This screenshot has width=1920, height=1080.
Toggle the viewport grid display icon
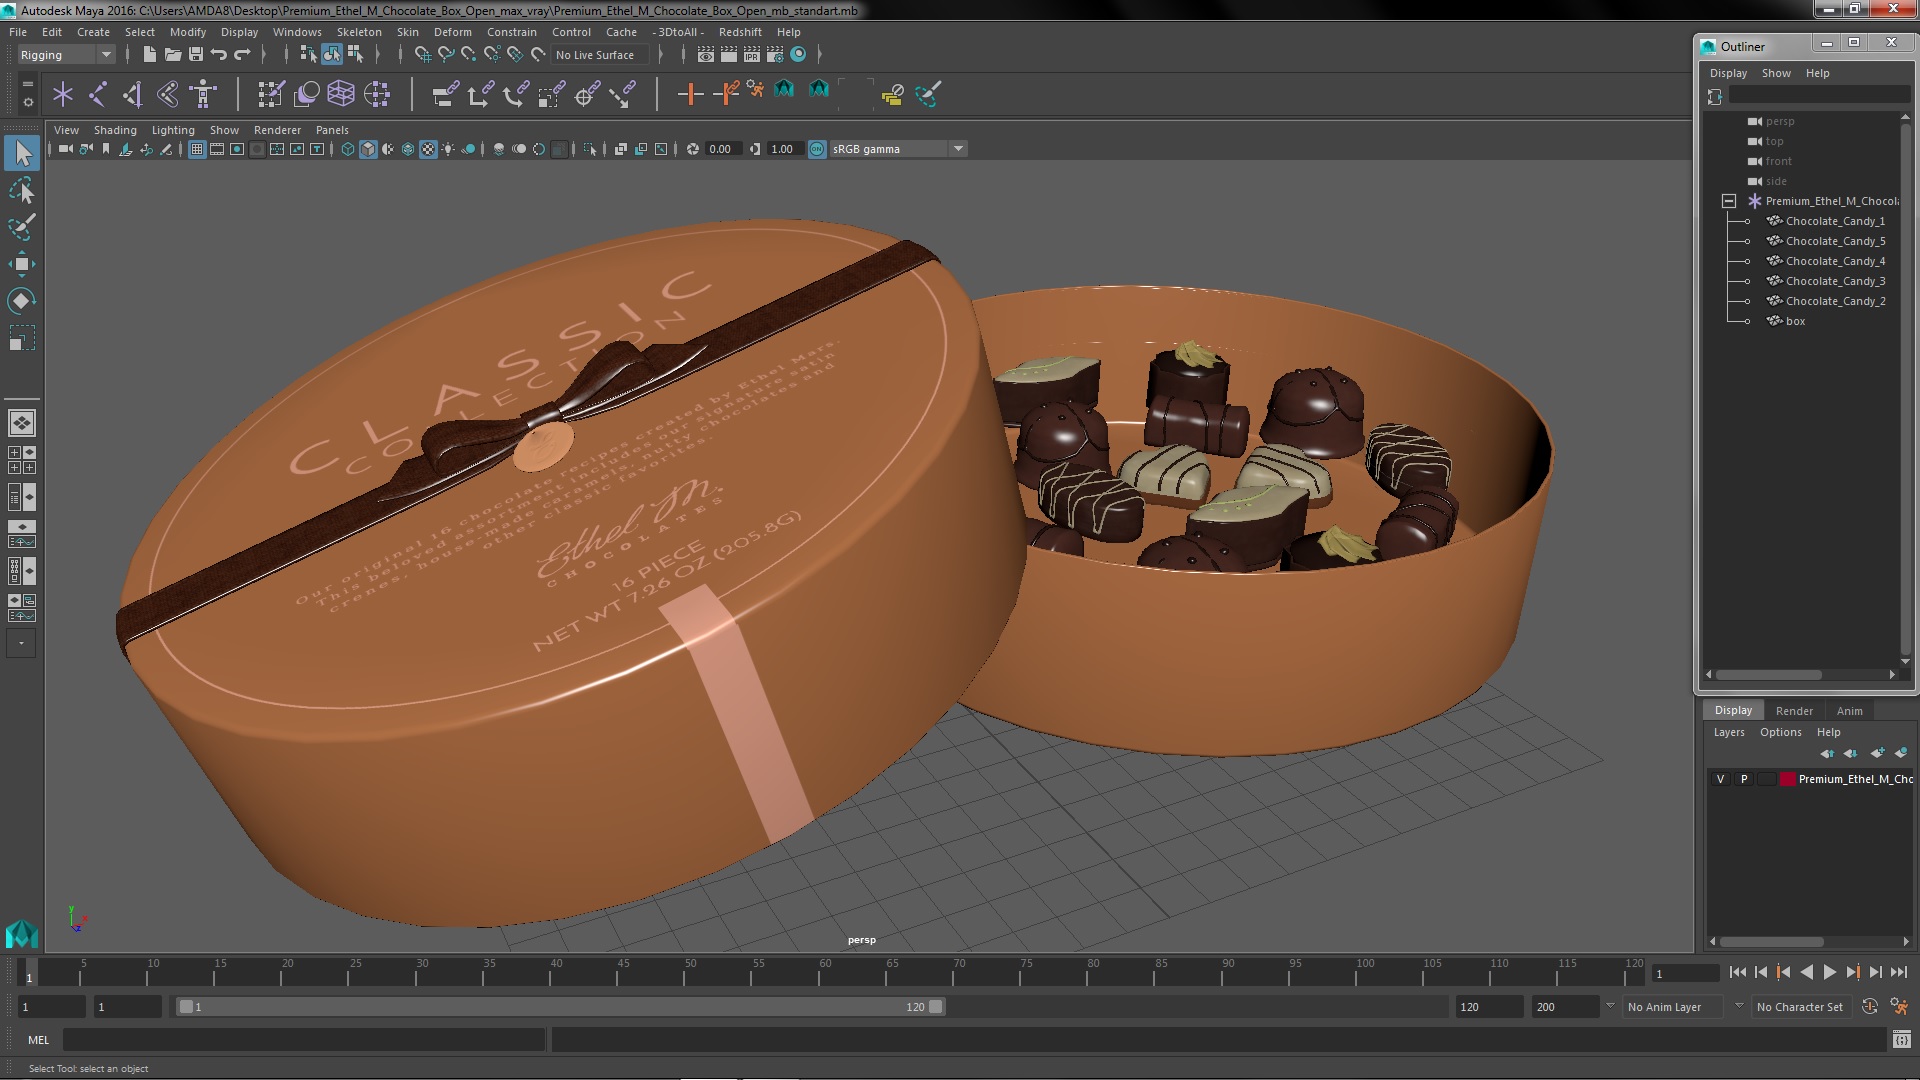coord(197,149)
